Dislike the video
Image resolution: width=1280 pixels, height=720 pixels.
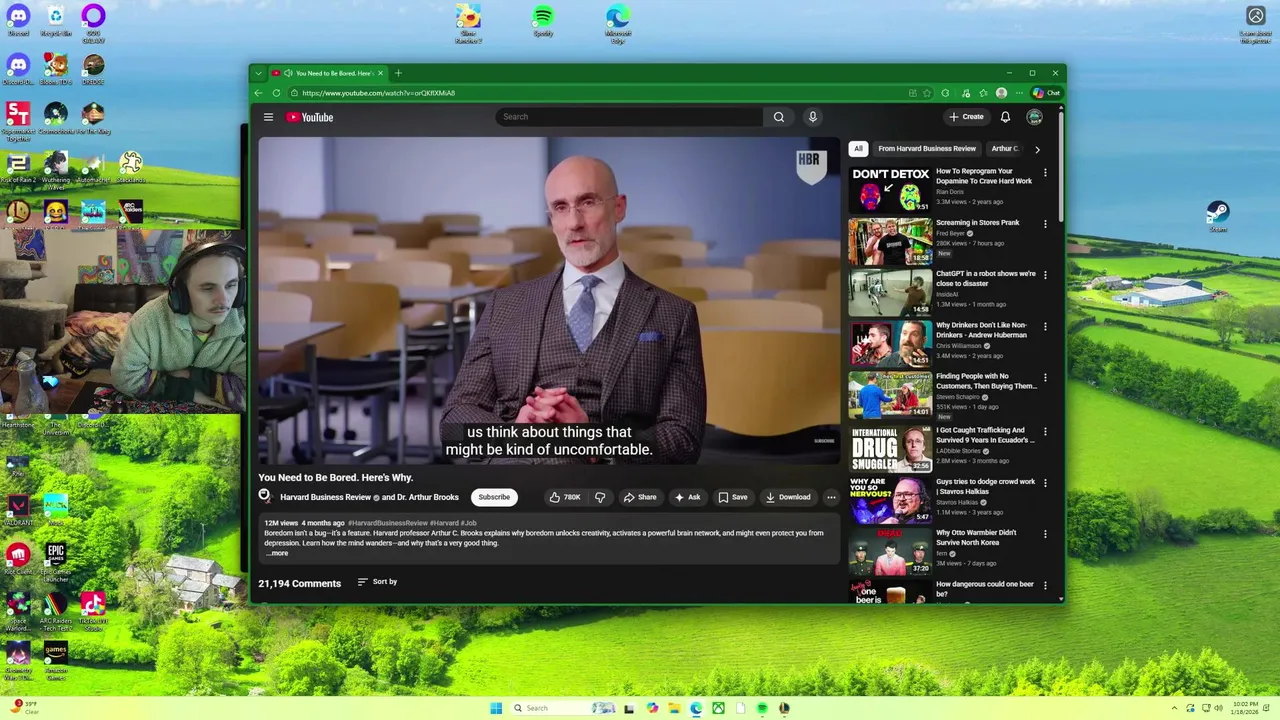(x=600, y=497)
